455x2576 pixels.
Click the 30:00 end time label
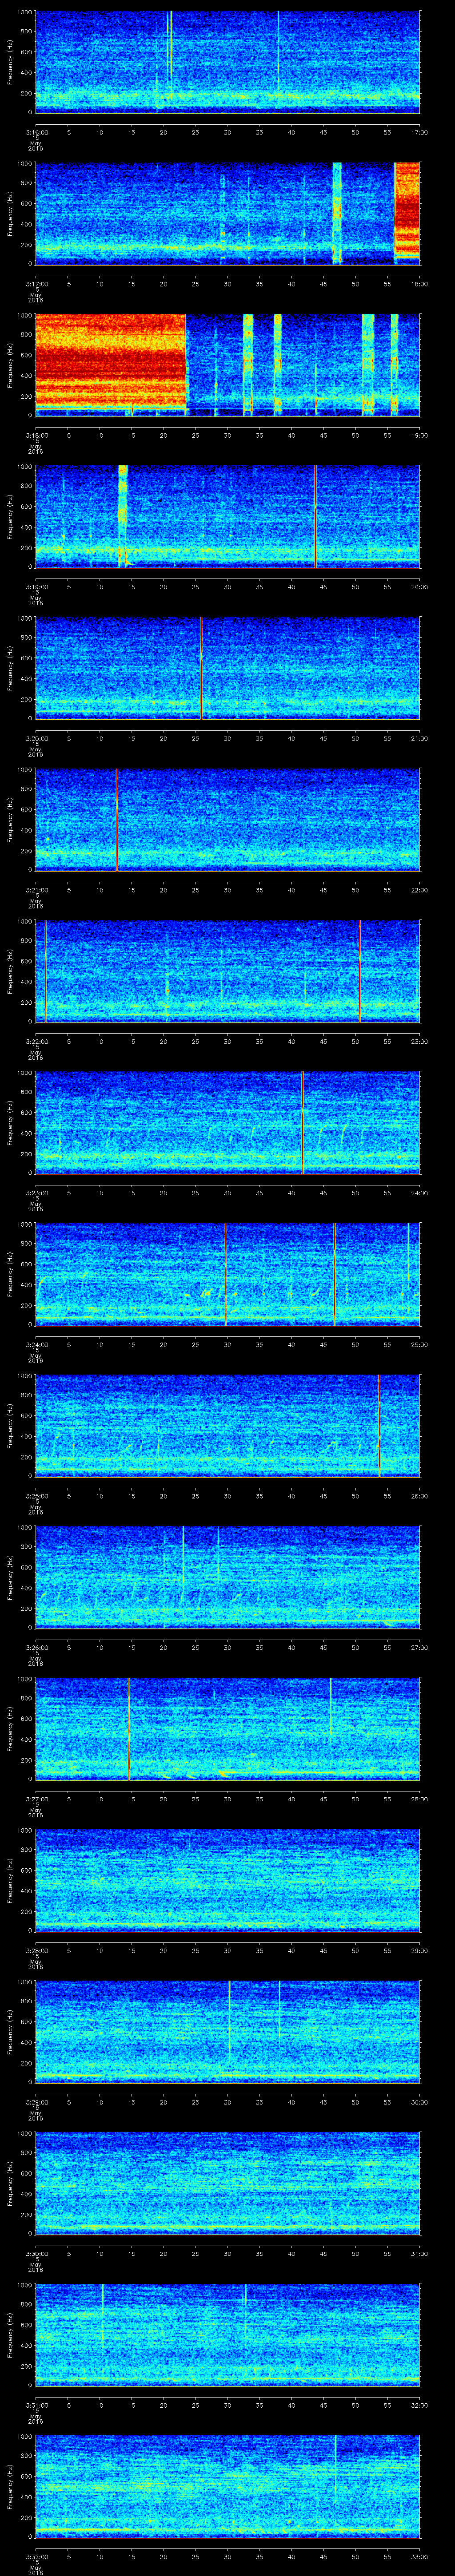[x=420, y=2102]
